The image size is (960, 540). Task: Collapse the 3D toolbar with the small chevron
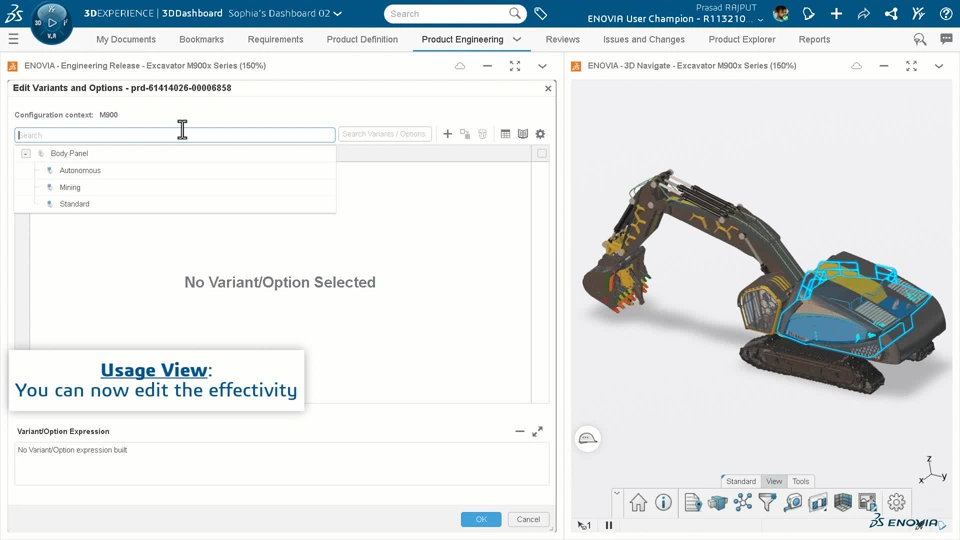click(x=617, y=493)
